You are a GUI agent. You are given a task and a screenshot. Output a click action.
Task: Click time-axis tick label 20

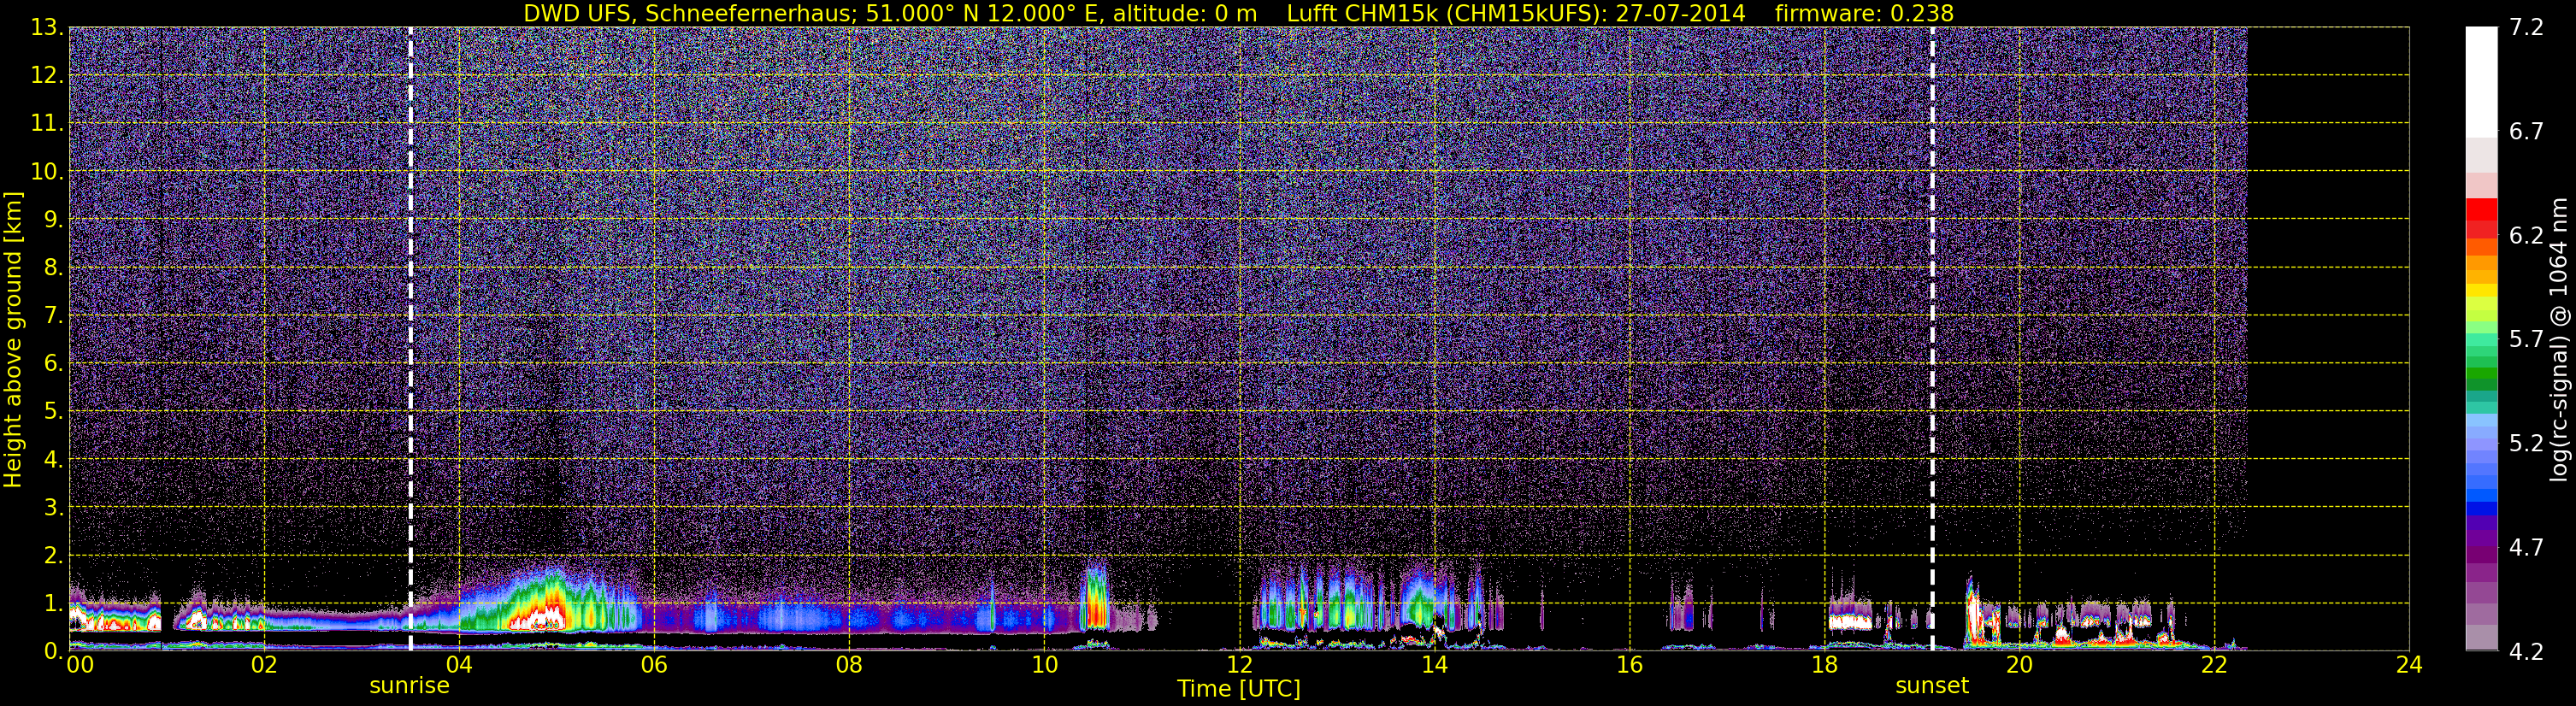click(2019, 665)
